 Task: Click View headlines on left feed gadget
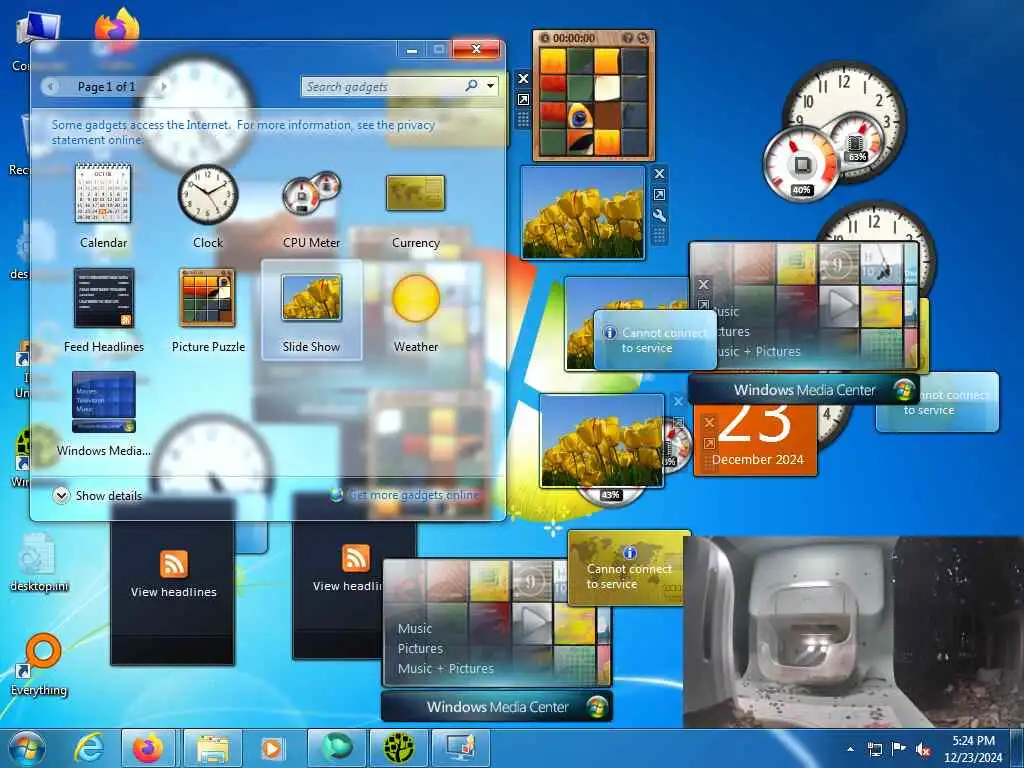click(x=173, y=592)
